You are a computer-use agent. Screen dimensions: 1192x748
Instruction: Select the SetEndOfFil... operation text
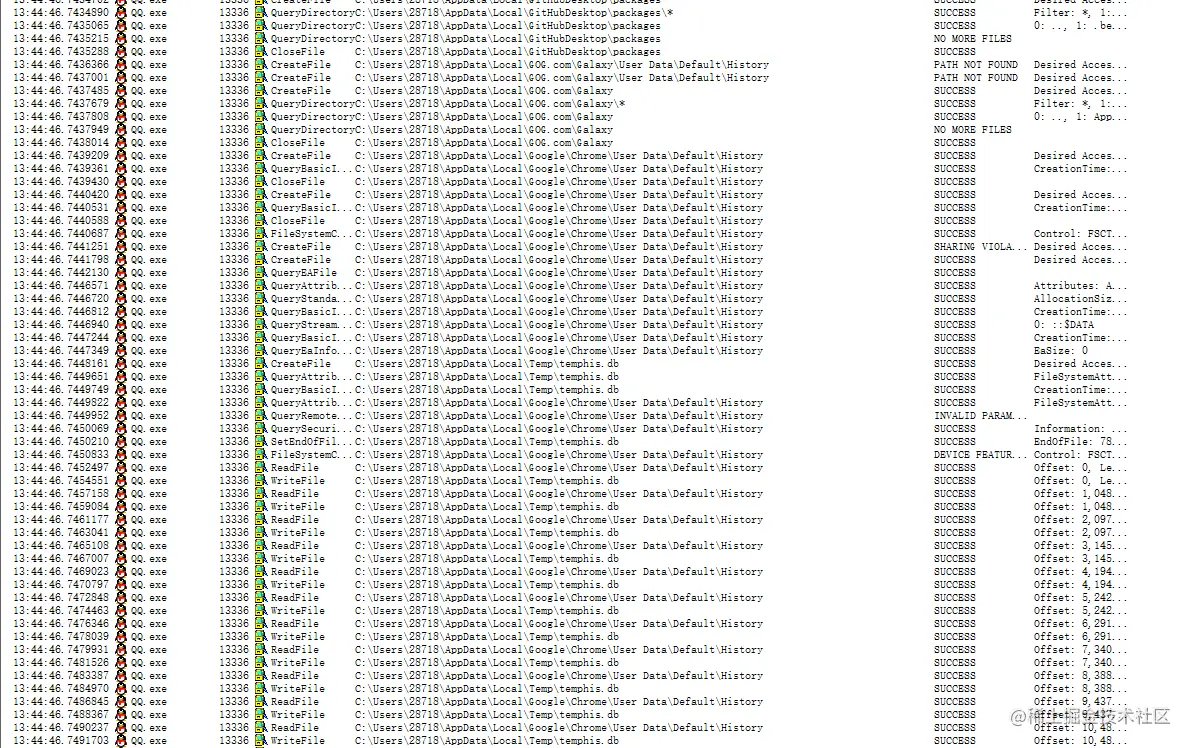[309, 442]
